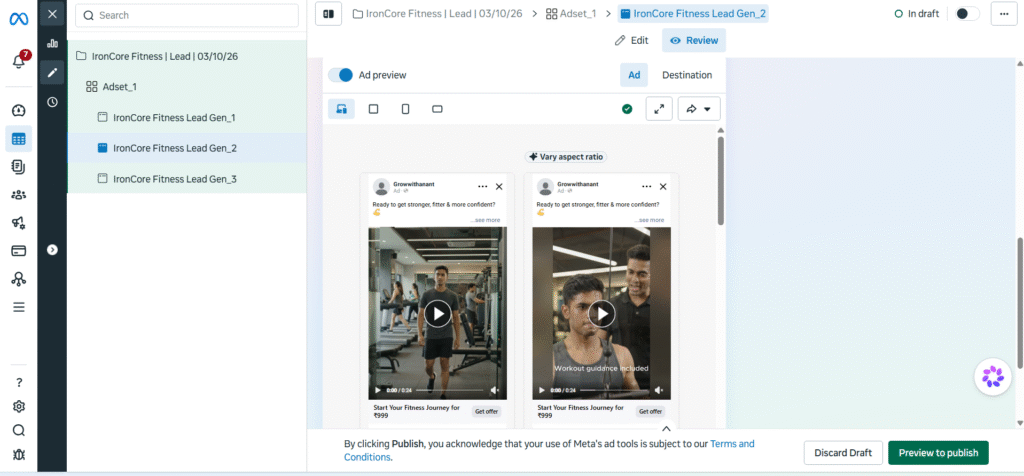The image size is (1024, 476).
Task: Open the help question mark icon
Action: coord(19,383)
